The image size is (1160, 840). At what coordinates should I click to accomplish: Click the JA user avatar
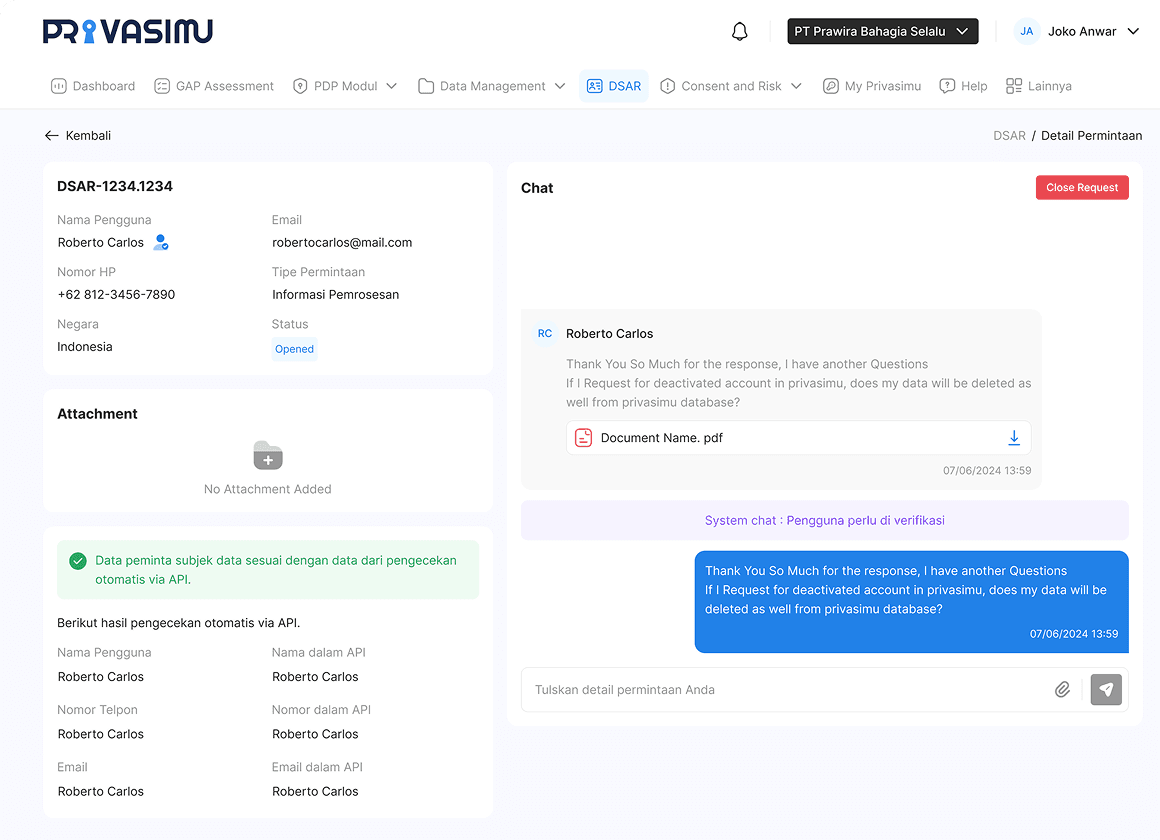pos(1027,32)
